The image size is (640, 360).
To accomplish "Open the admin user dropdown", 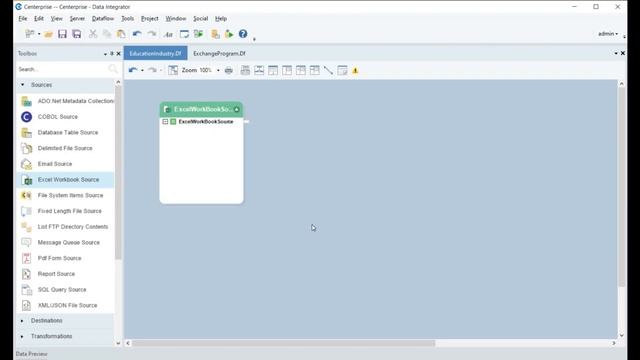I will 608,34.
